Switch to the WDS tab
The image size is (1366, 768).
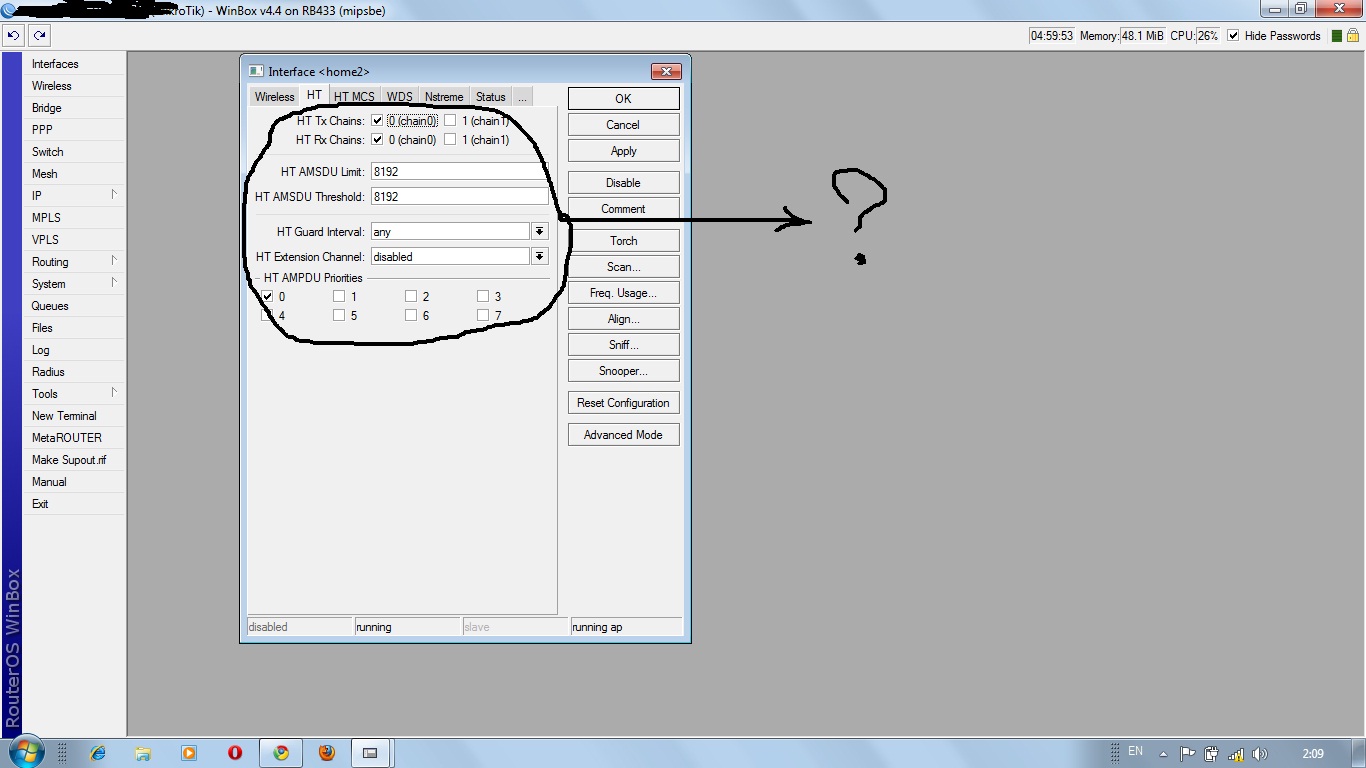[x=399, y=97]
